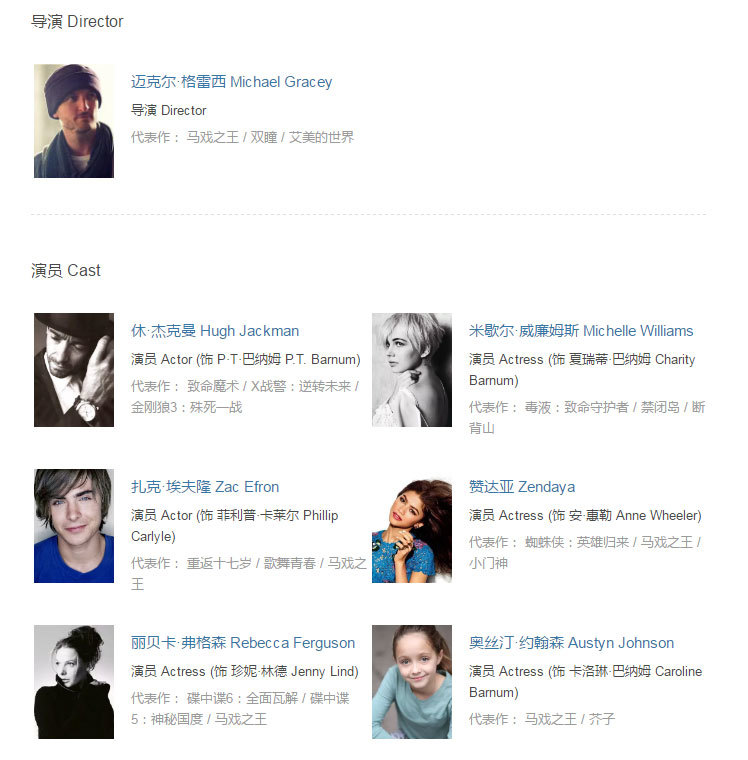
Task: Open Zac Efron's profile link
Action: [205, 487]
